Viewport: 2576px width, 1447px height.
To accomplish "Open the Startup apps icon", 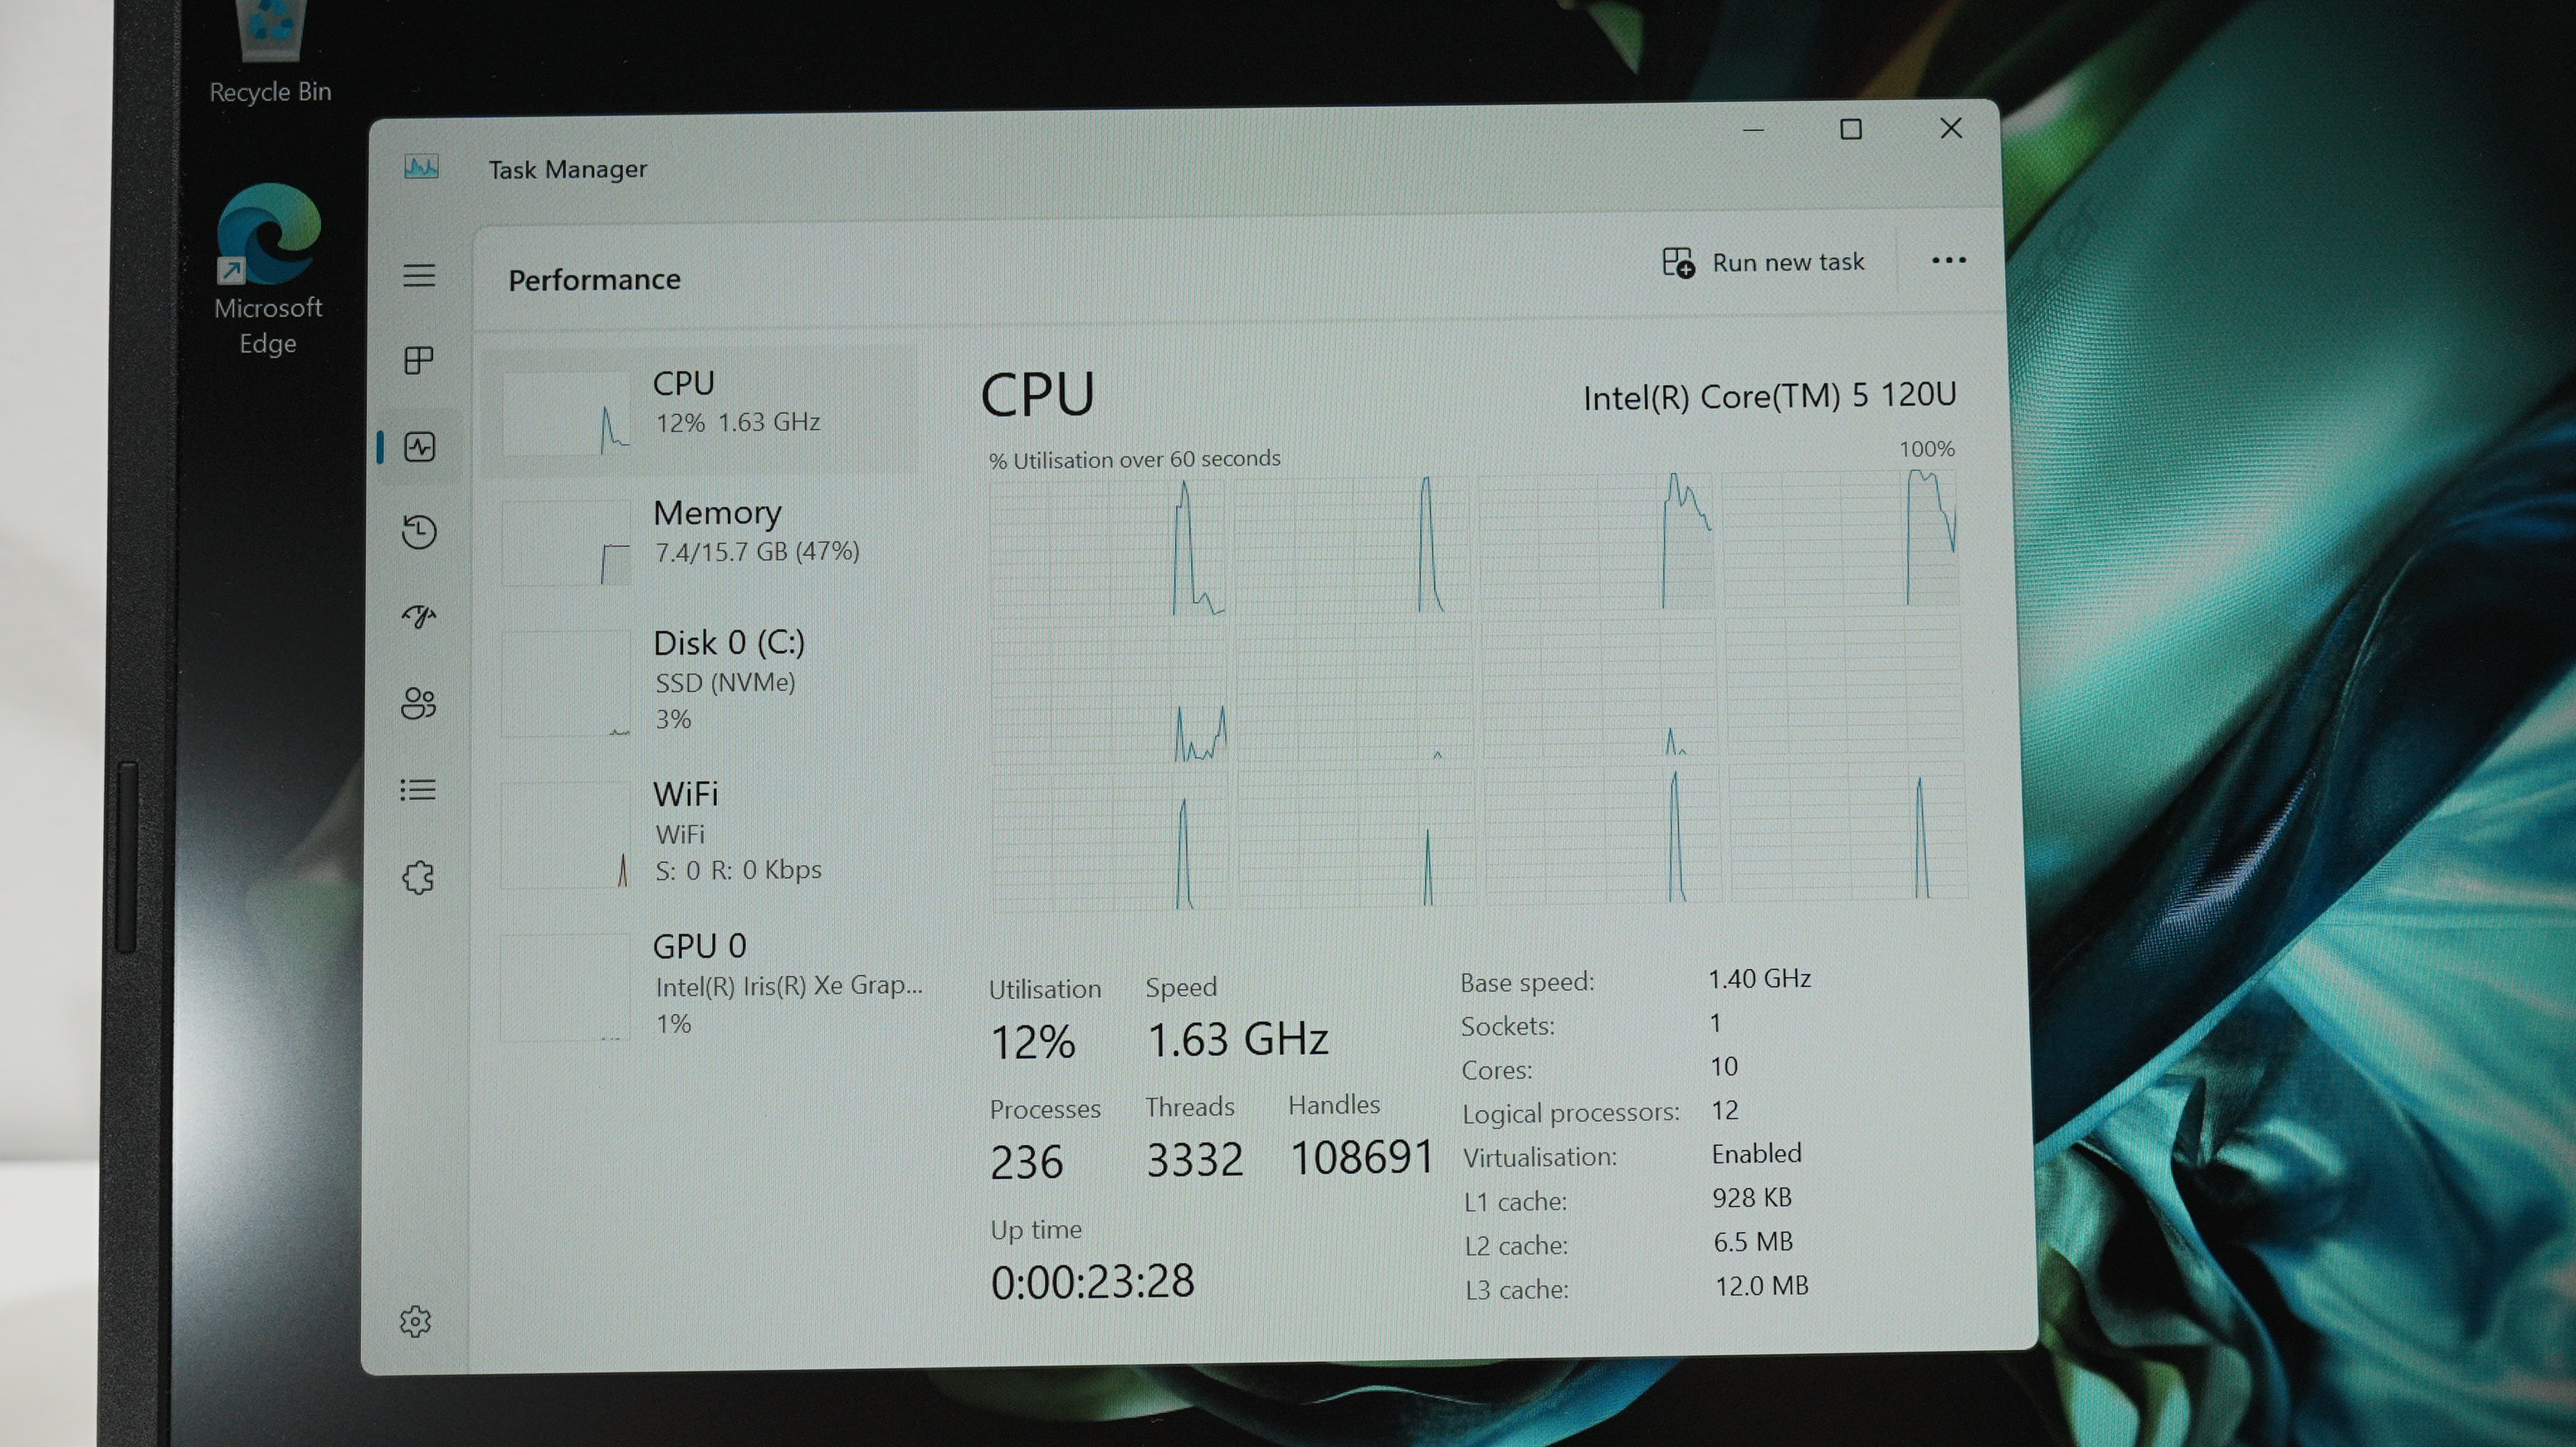I will (419, 617).
